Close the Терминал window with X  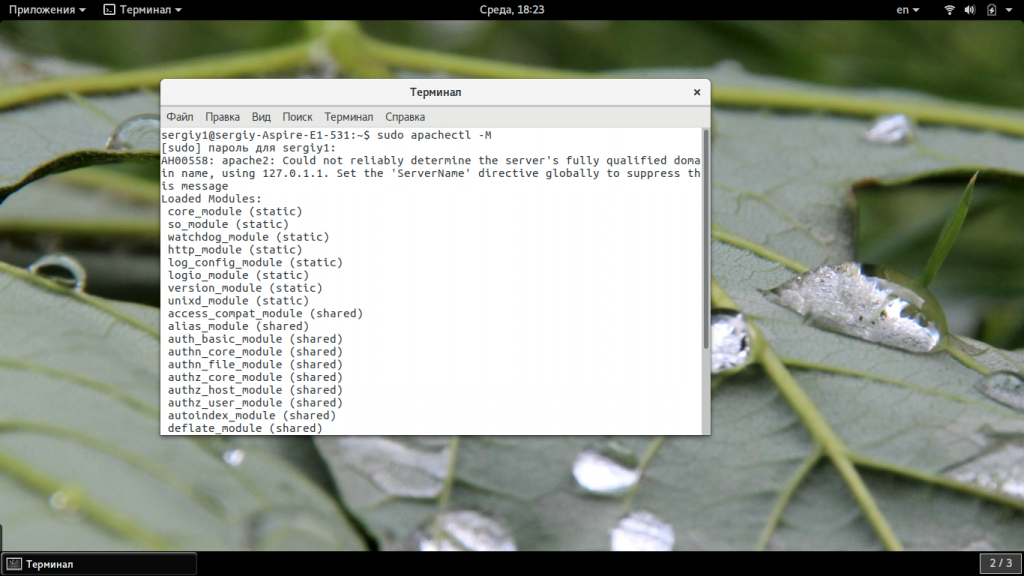697,92
